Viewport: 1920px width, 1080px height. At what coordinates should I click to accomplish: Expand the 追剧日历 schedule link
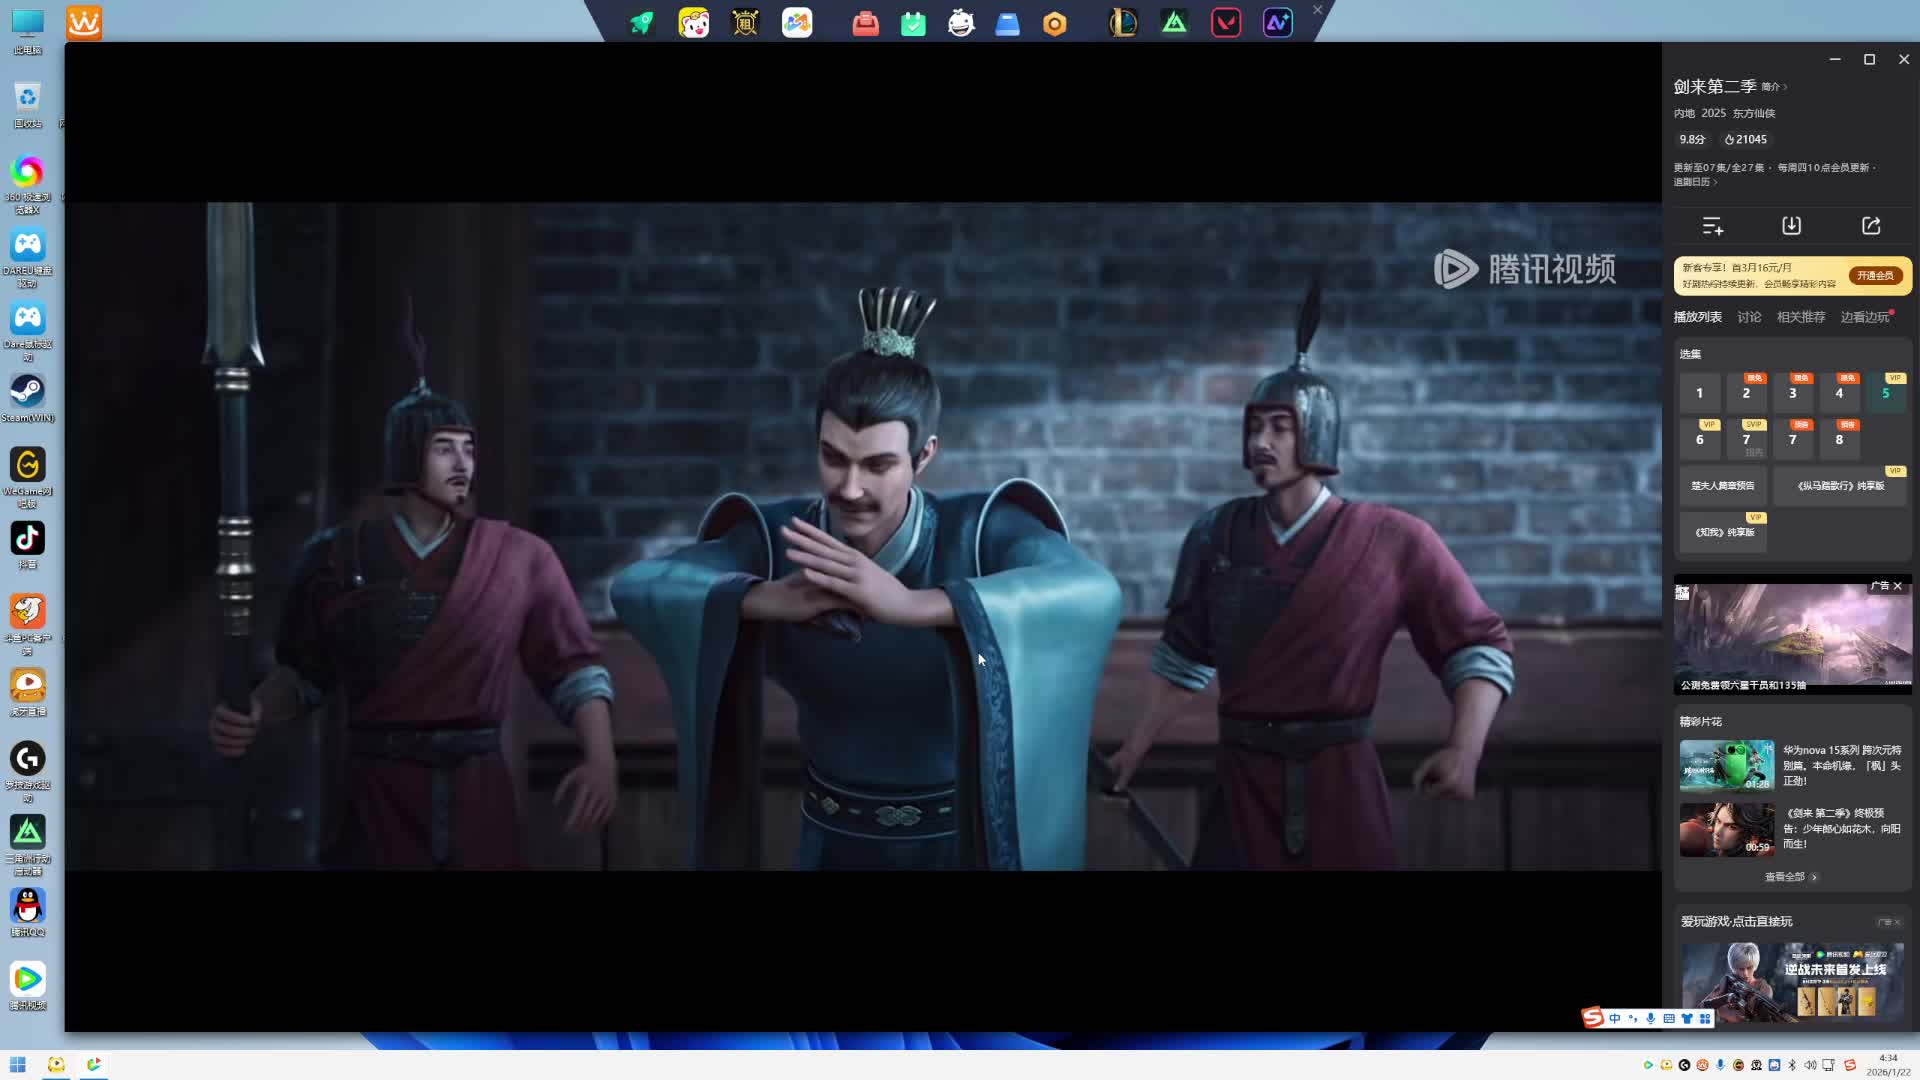pyautogui.click(x=1696, y=182)
